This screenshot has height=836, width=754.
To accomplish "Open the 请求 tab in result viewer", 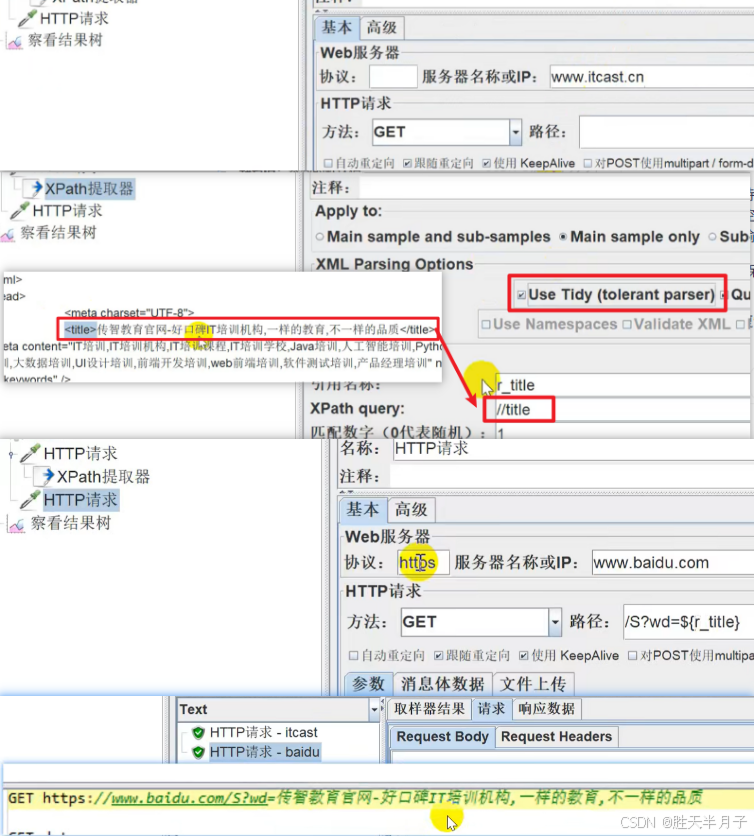I will (491, 709).
